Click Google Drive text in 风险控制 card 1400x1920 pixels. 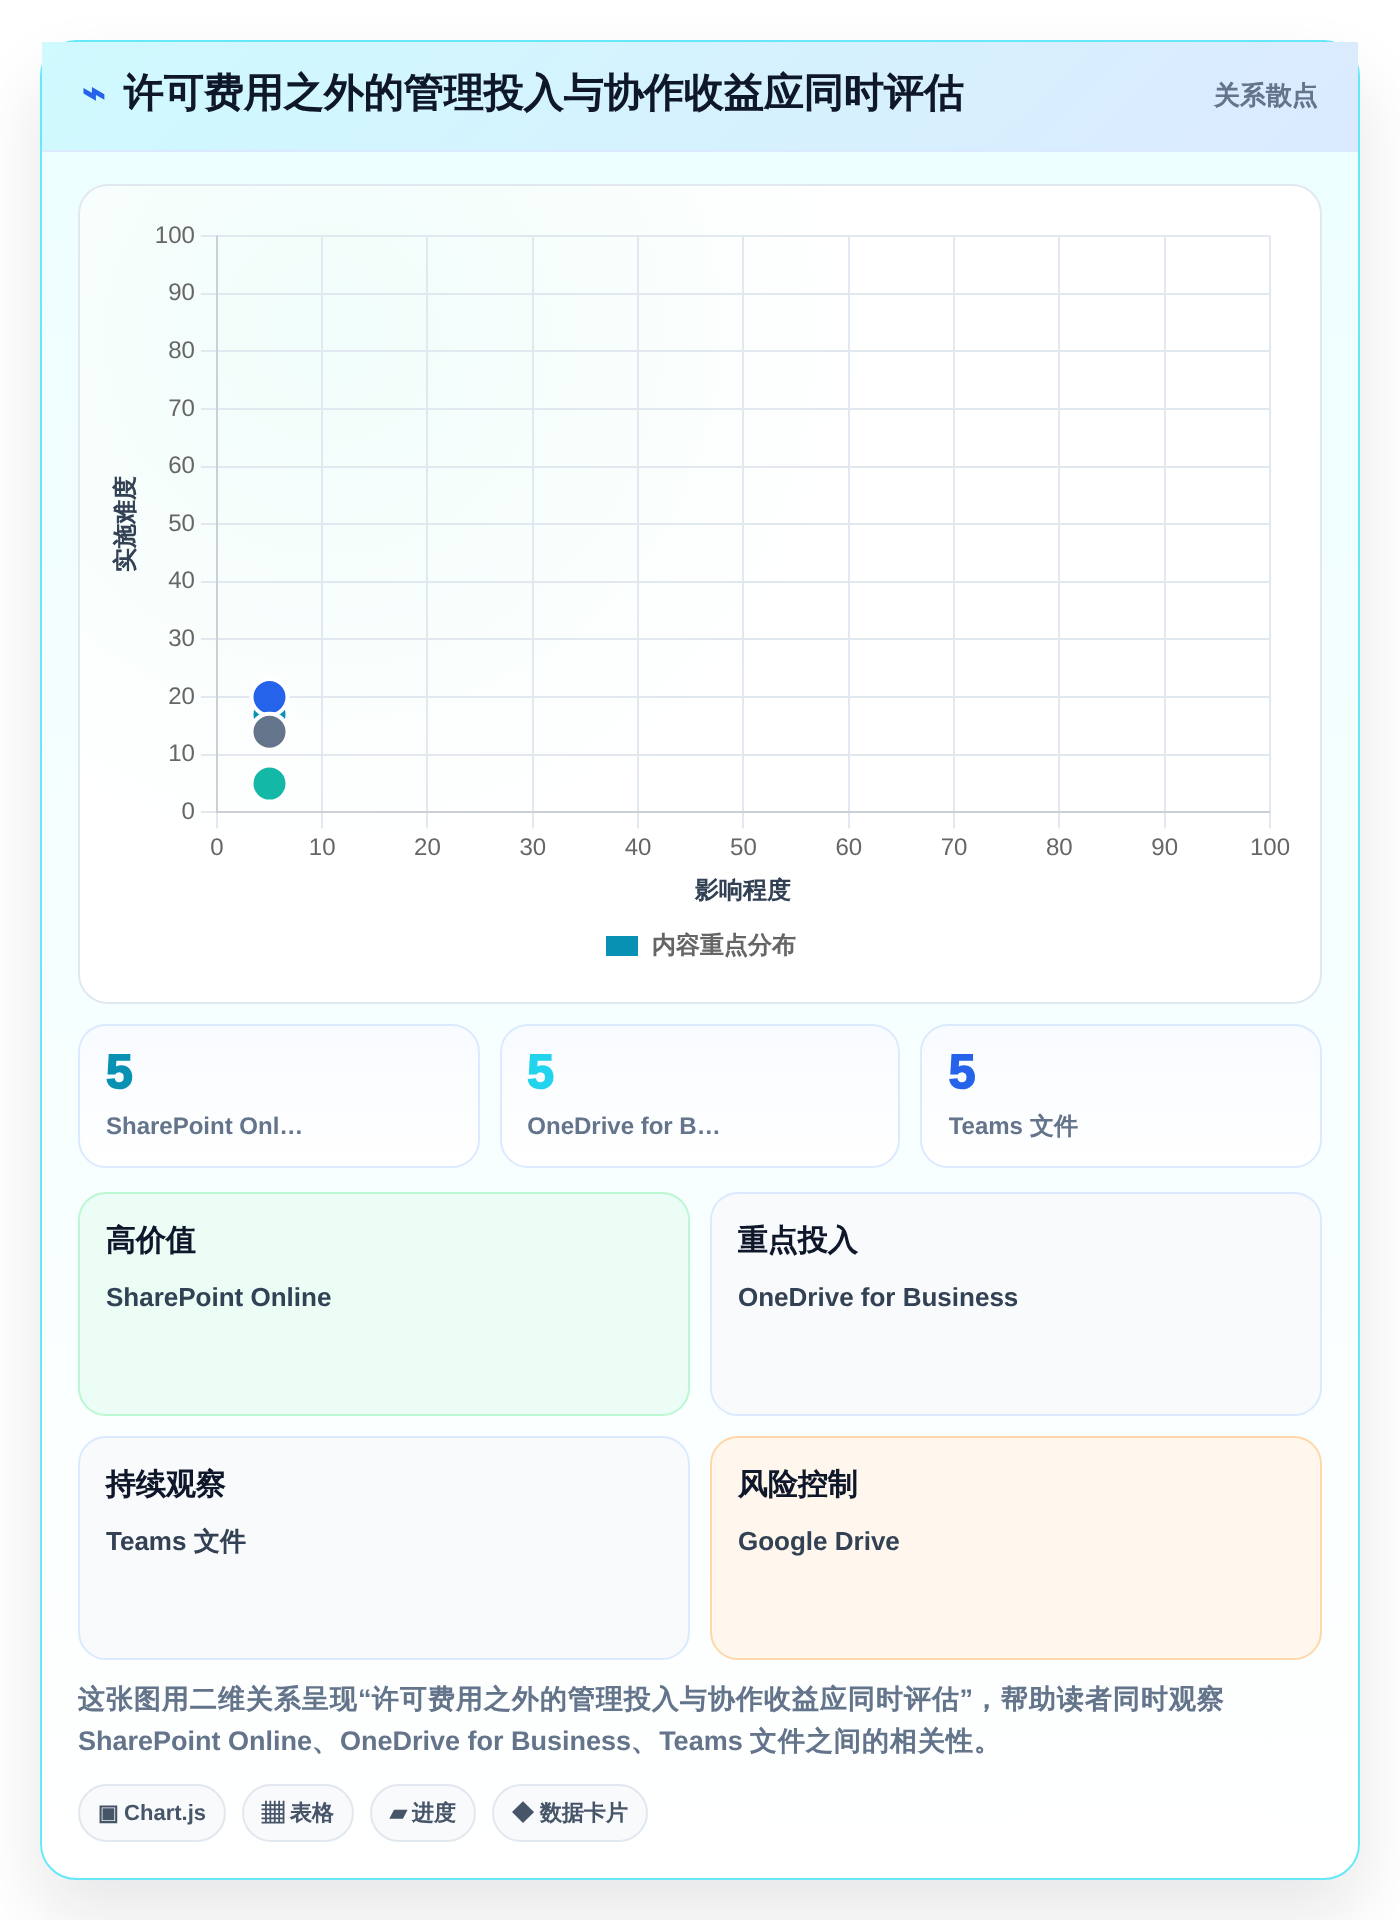click(819, 1541)
